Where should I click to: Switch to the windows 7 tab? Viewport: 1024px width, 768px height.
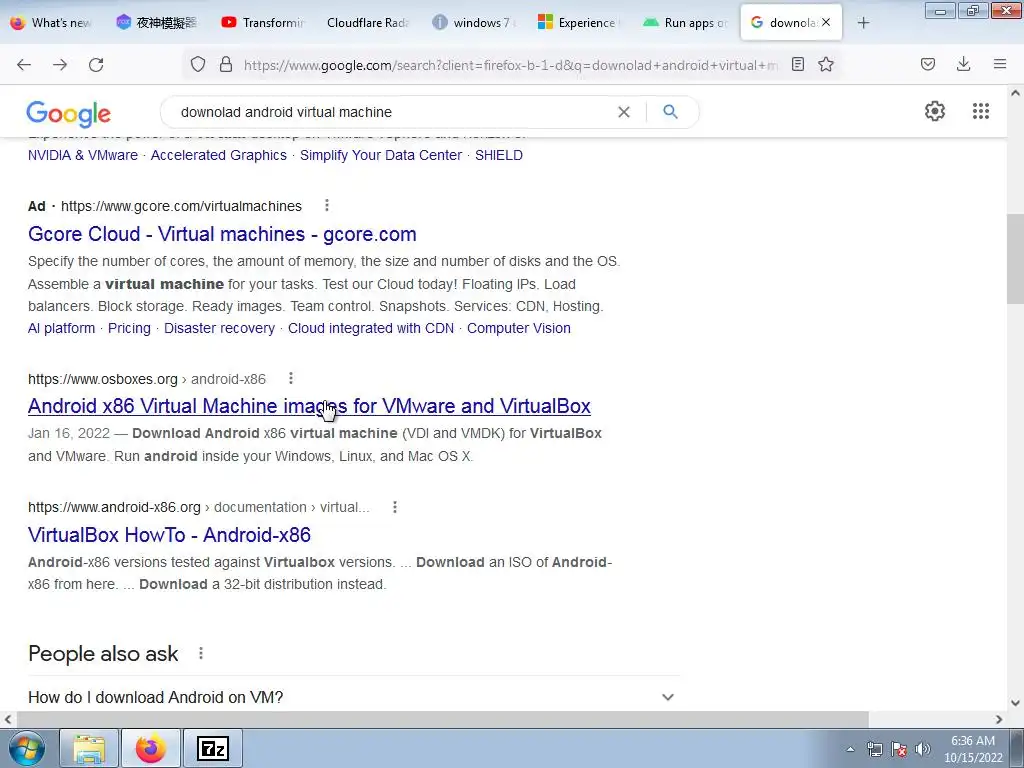point(475,23)
